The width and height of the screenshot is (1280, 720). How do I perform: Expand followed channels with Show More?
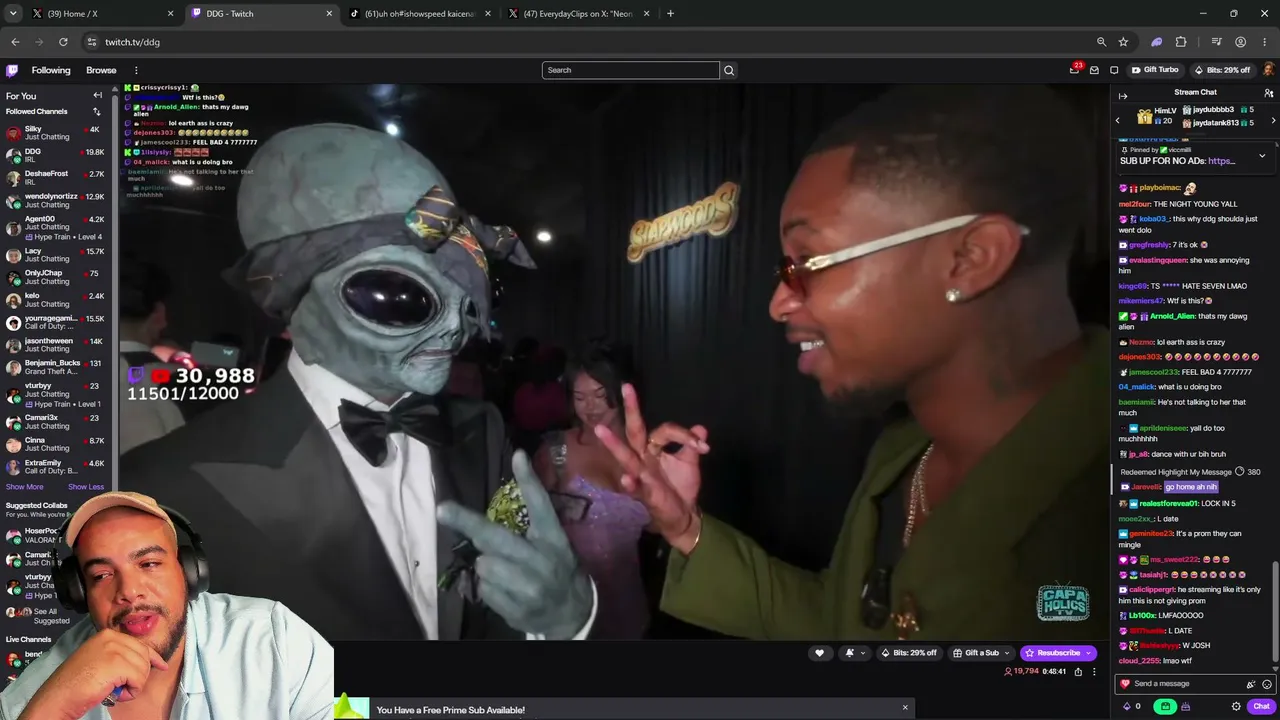(25, 487)
